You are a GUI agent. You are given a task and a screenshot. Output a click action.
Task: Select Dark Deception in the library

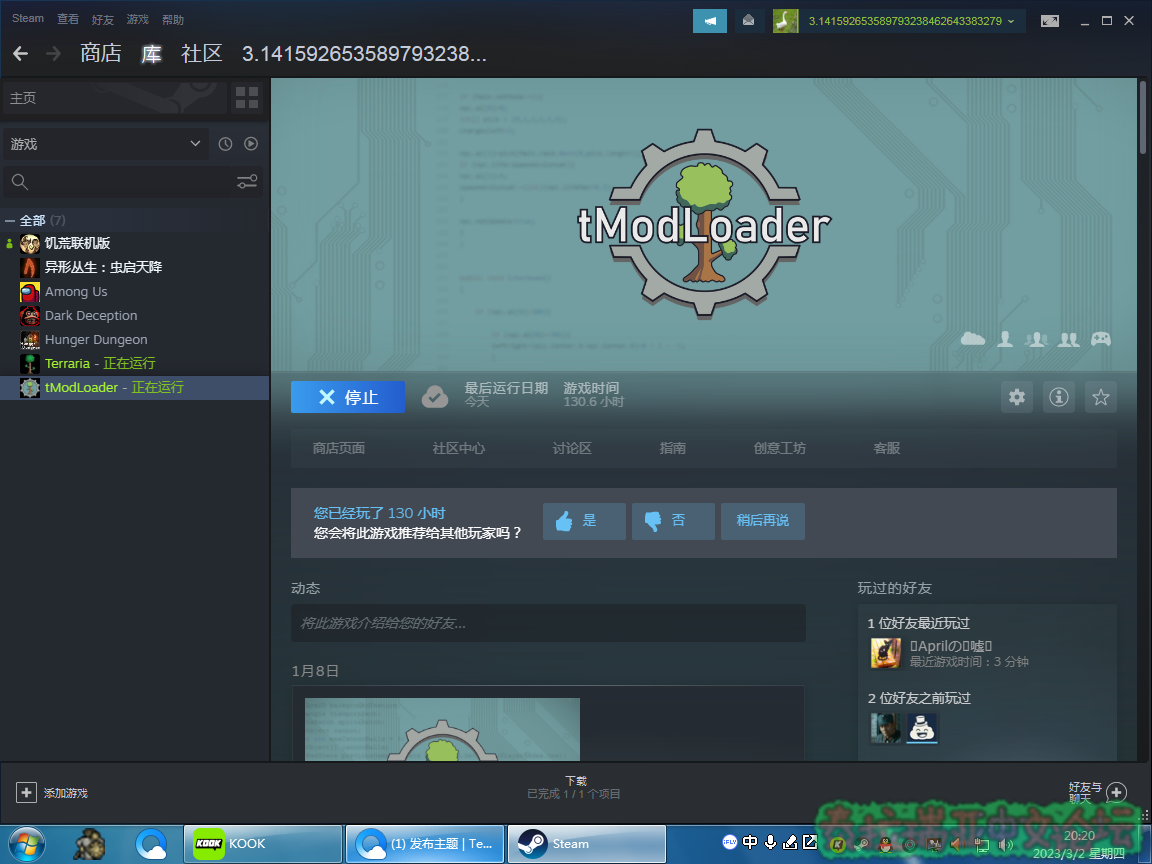(135, 315)
